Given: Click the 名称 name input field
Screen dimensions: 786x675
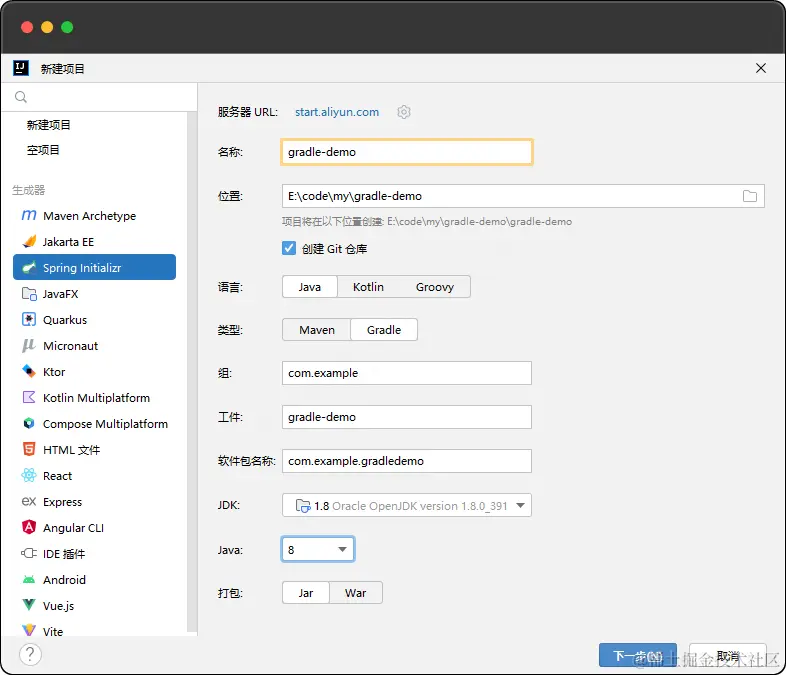Looking at the screenshot, I should (407, 152).
